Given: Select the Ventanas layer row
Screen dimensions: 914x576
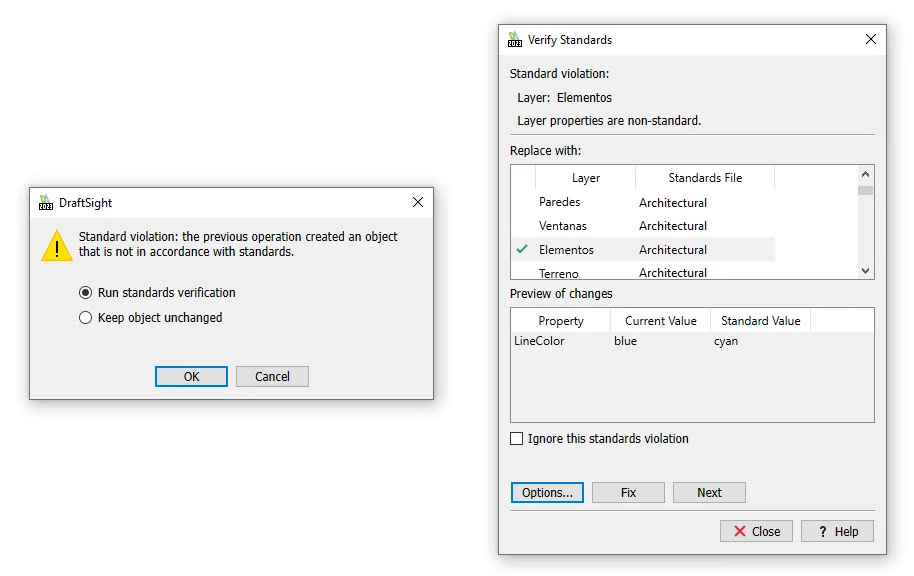Looking at the screenshot, I should point(563,226).
